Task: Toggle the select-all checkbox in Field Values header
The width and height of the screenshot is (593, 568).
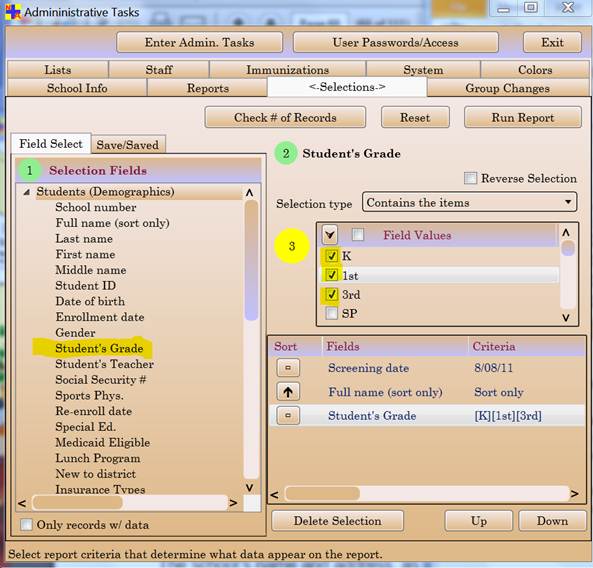Action: click(x=358, y=235)
